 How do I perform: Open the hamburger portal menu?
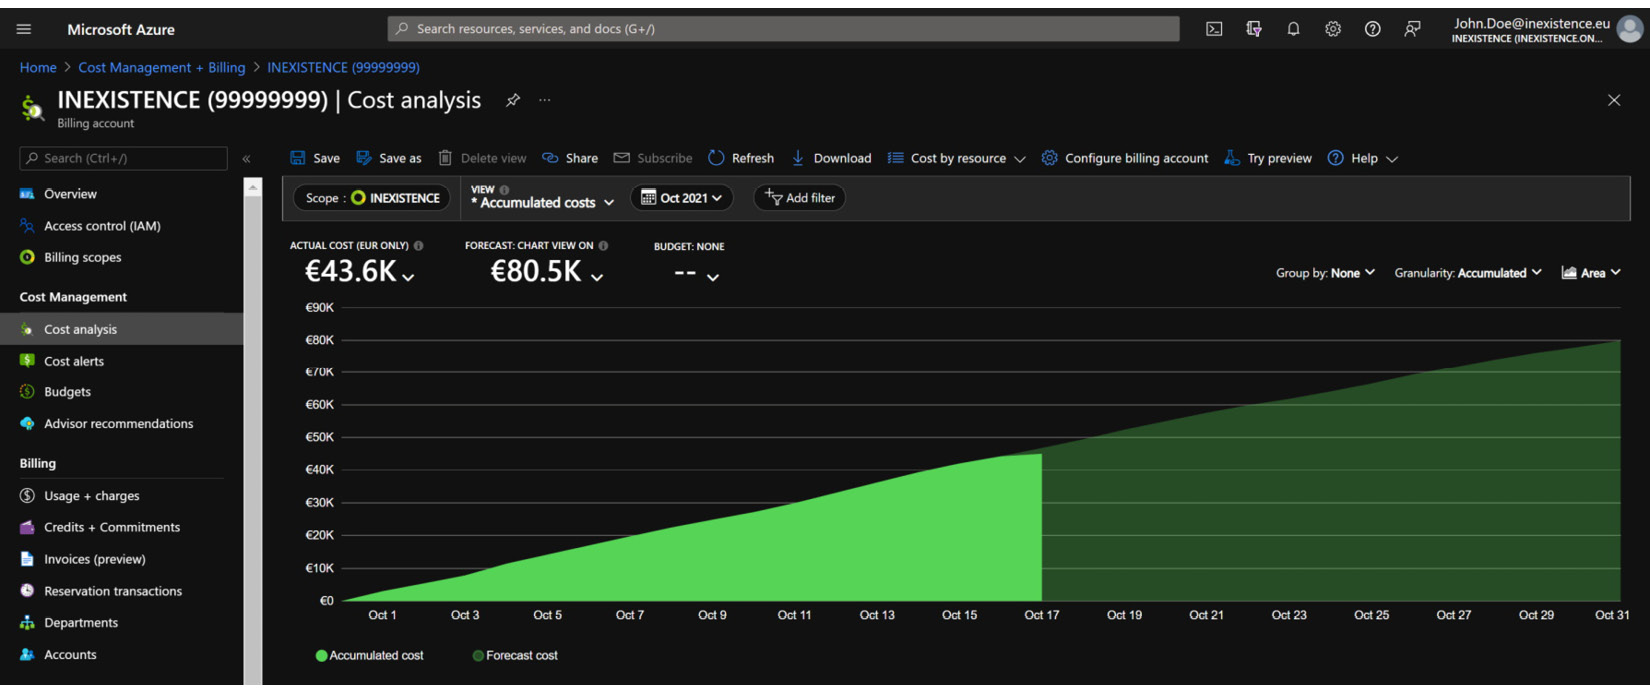click(x=24, y=29)
